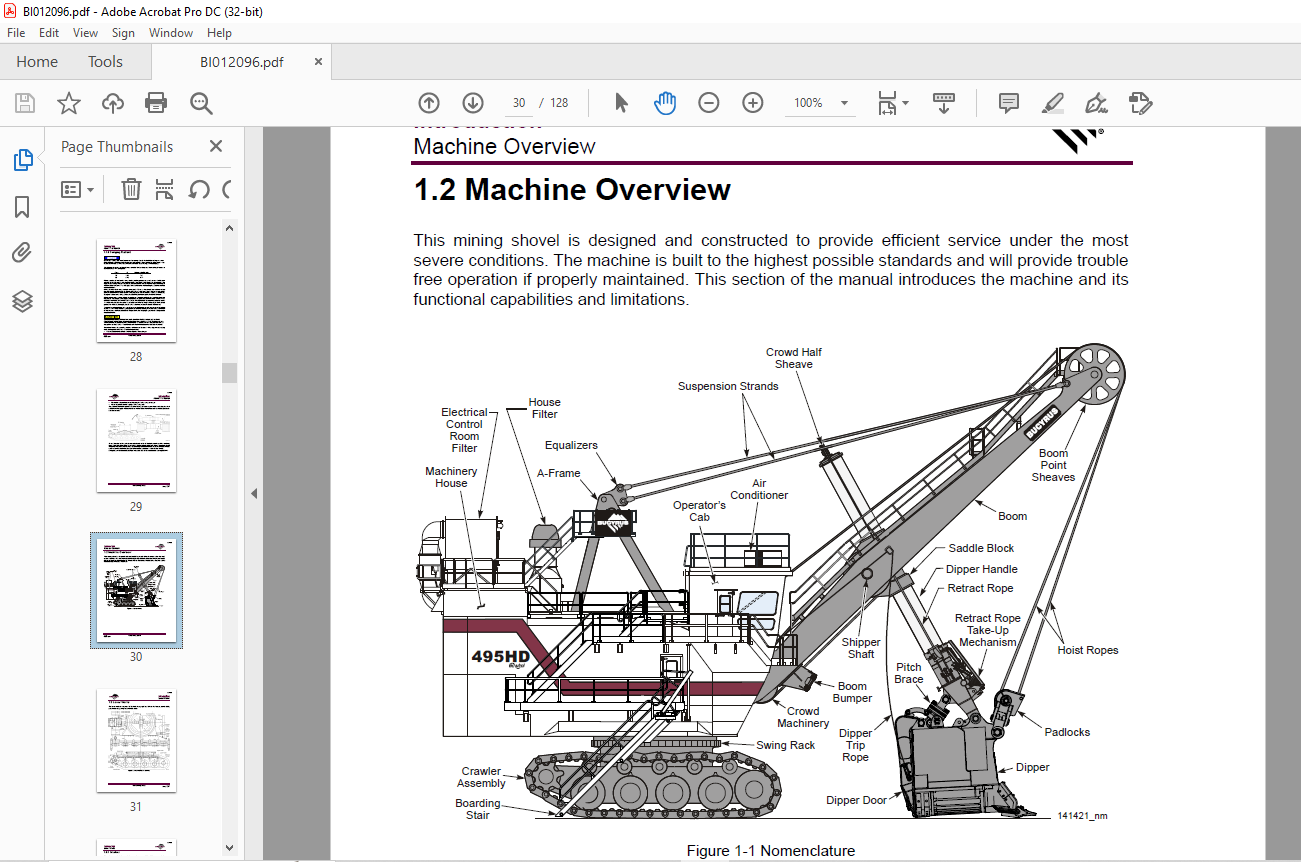The width and height of the screenshot is (1301, 862).
Task: Open the Edit menu
Action: pyautogui.click(x=49, y=33)
